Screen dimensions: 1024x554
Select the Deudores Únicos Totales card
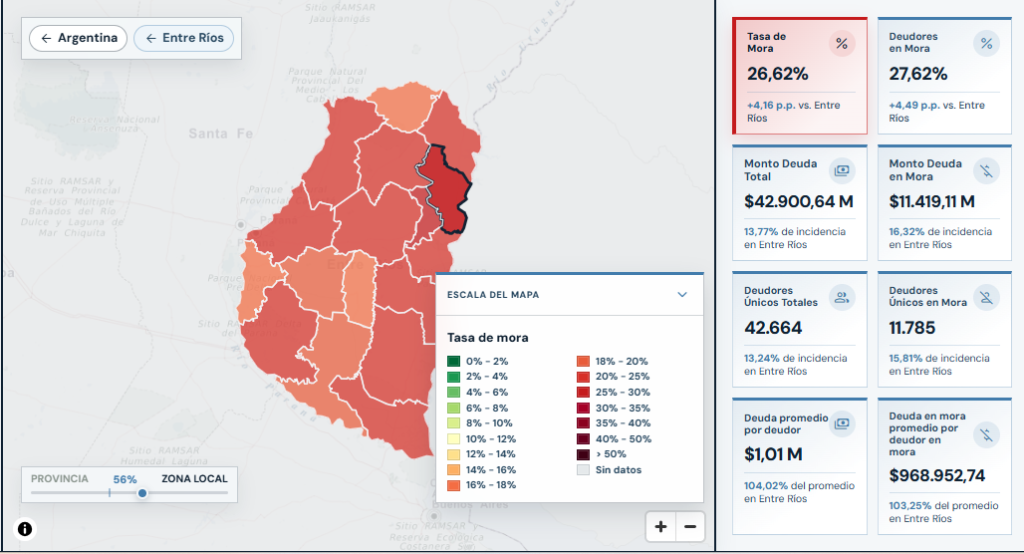pyautogui.click(x=800, y=330)
